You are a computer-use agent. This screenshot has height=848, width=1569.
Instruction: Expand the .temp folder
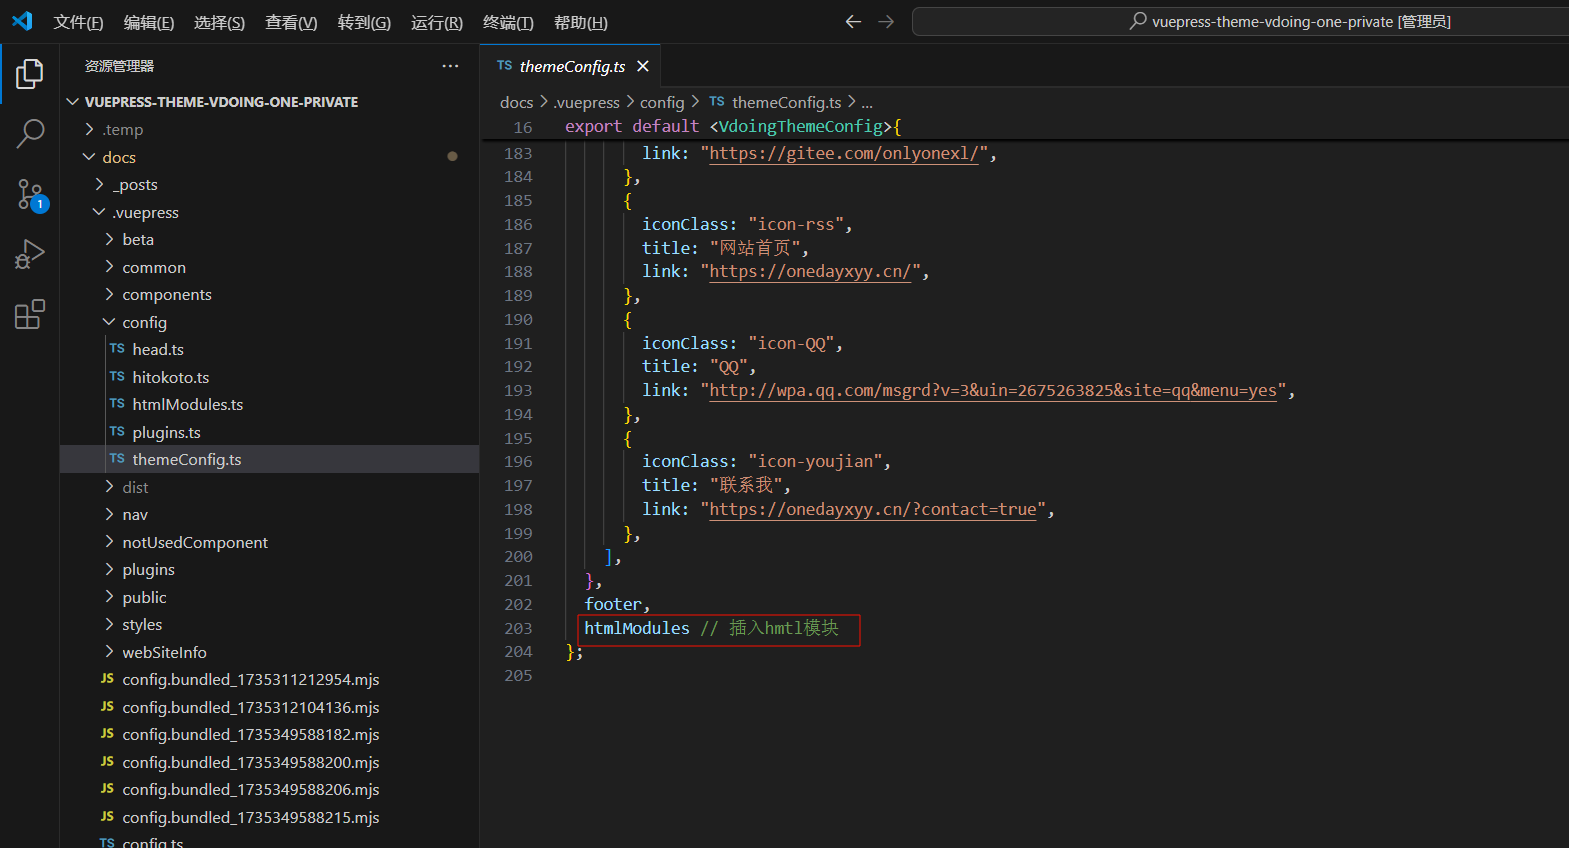click(x=89, y=129)
